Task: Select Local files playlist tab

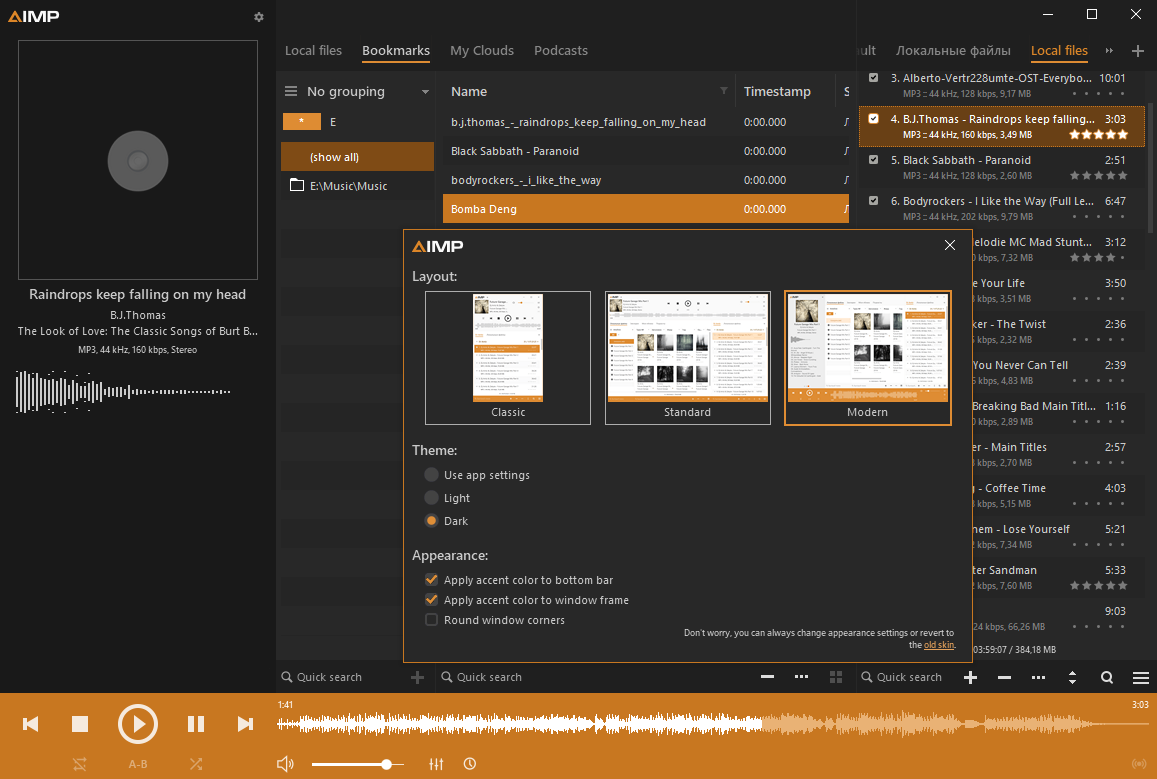Action: [x=1059, y=51]
